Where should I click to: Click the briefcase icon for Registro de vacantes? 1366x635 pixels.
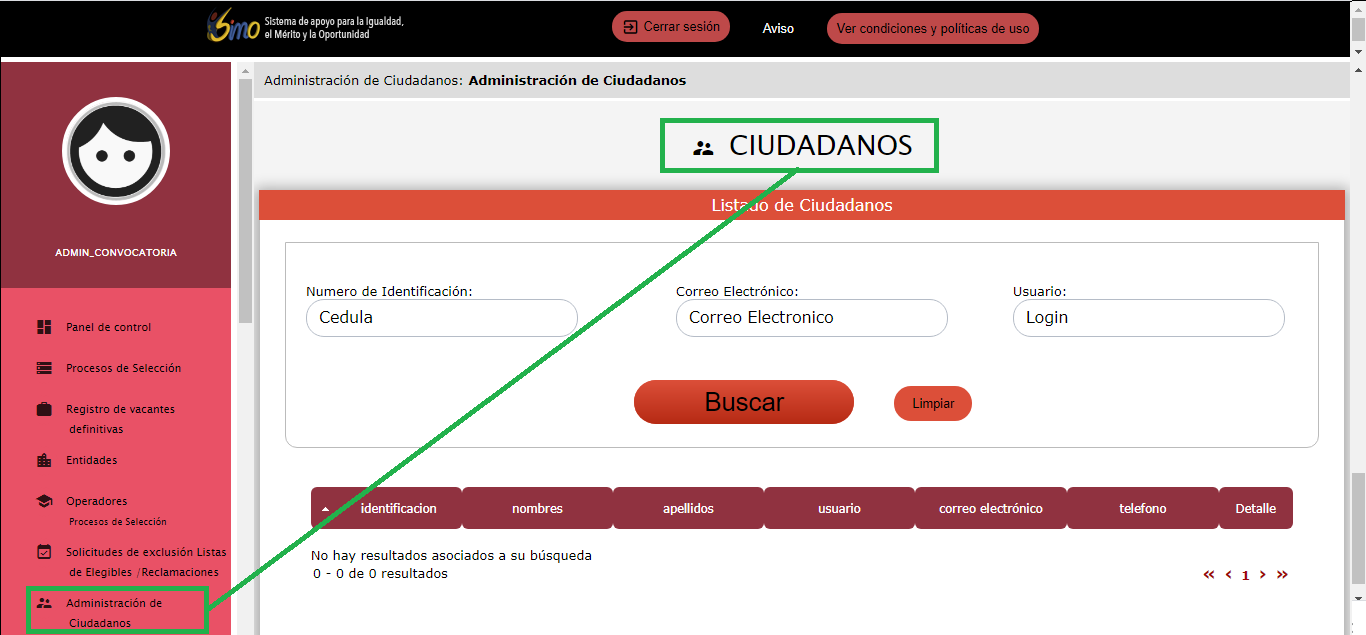44,409
